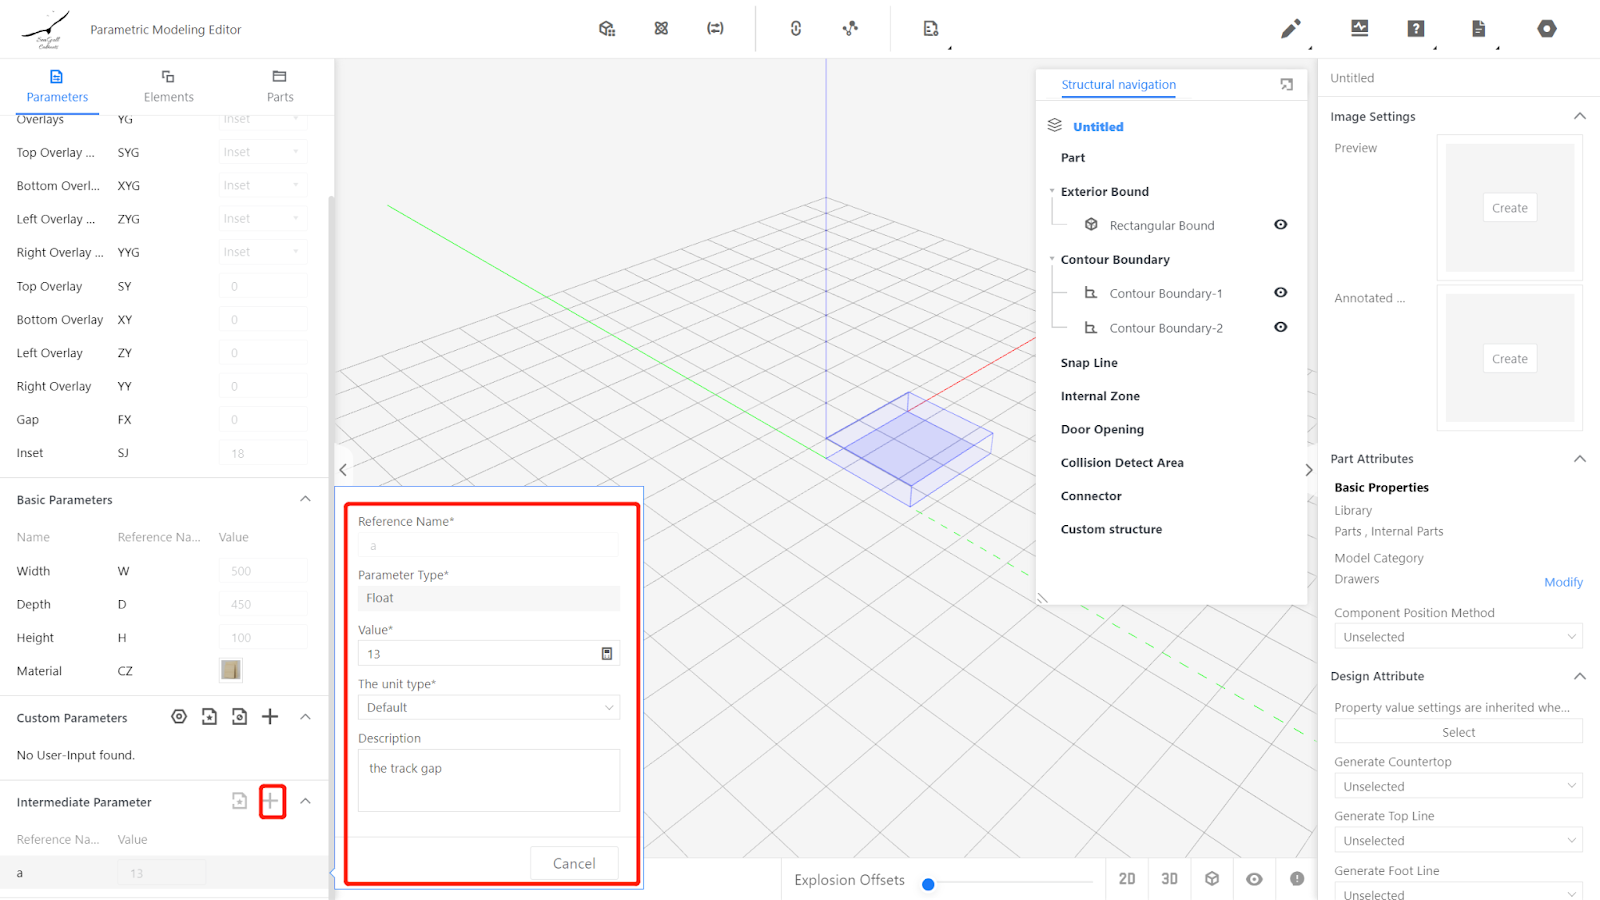Click the Modify link for Model Category
Image resolution: width=1600 pixels, height=900 pixels.
[1562, 582]
